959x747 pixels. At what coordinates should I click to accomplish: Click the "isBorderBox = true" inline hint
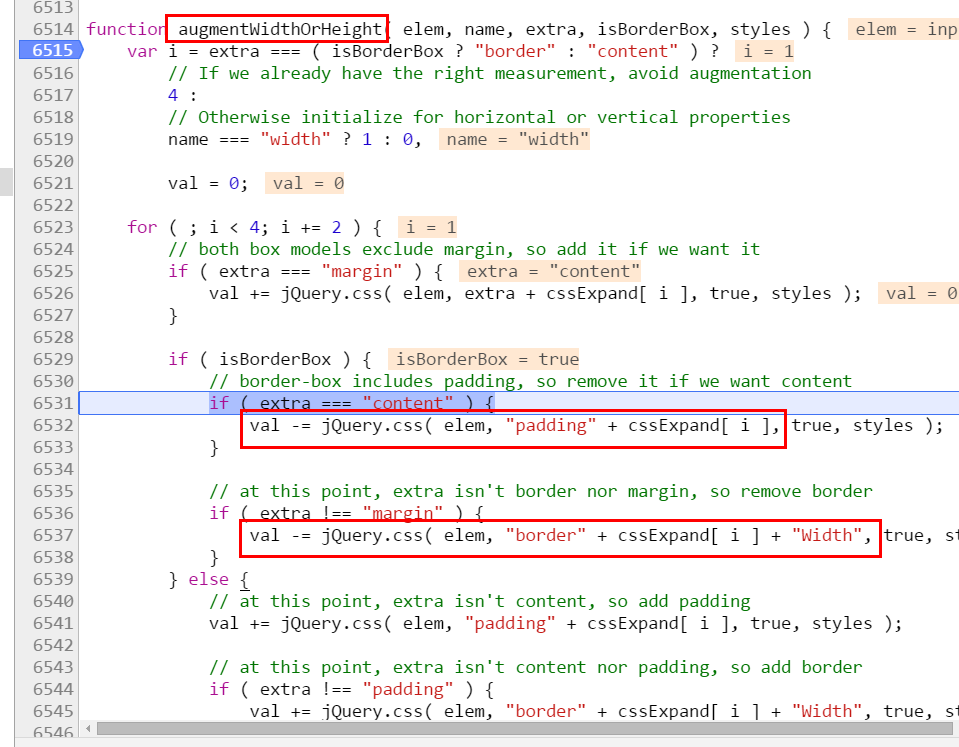[487, 359]
